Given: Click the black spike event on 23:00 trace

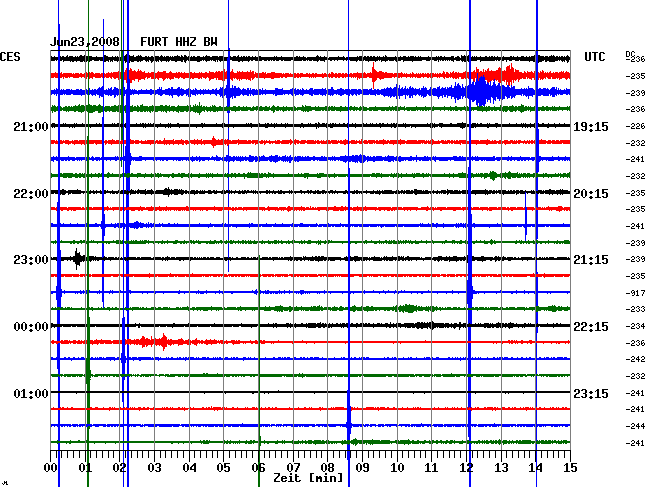Looking at the screenshot, I should click(x=78, y=259).
